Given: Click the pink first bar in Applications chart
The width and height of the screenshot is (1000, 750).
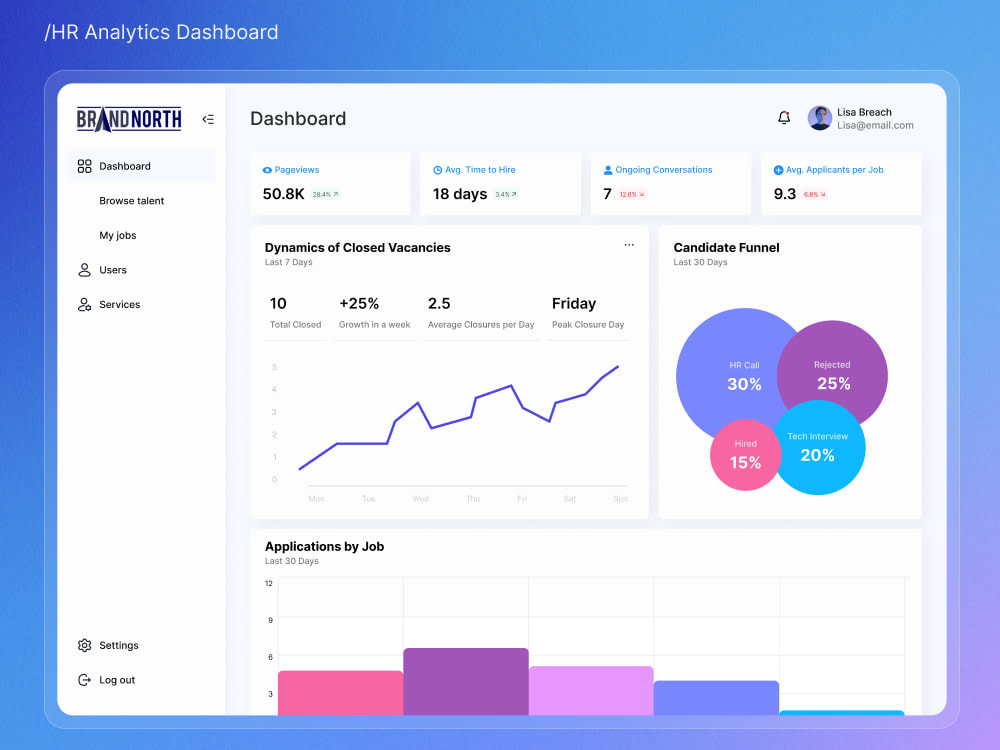Looking at the screenshot, I should click(x=341, y=693).
